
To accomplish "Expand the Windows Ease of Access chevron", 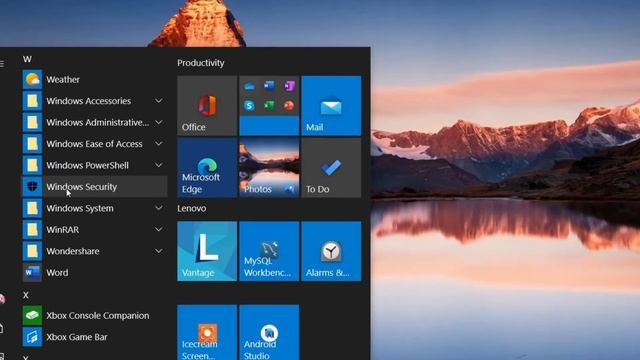I will [159, 144].
